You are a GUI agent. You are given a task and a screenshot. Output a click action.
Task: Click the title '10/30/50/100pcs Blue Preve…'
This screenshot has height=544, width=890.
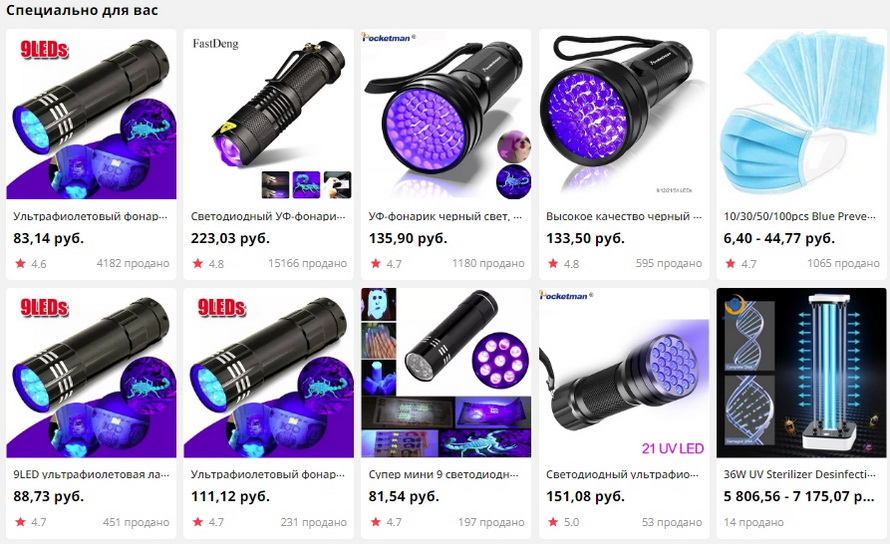click(x=800, y=216)
